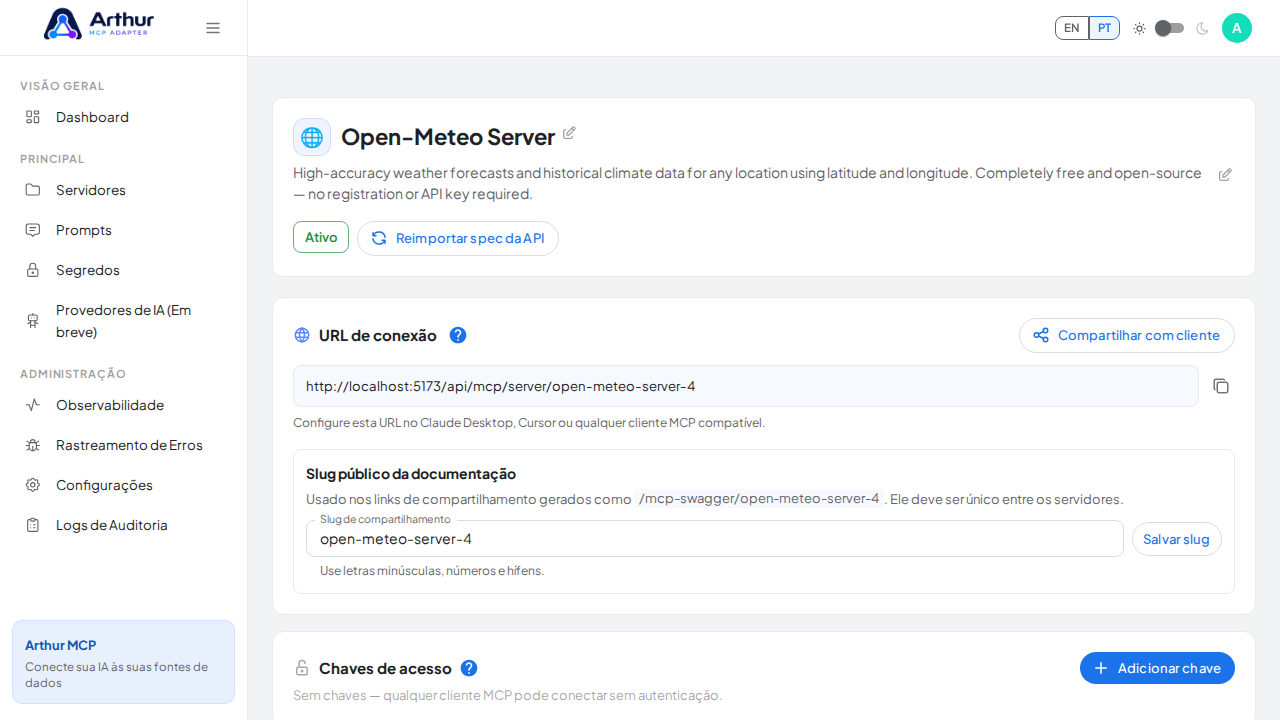The width and height of the screenshot is (1280, 720).
Task: Click the Logs de Auditoria clipboard icon
Action: pyautogui.click(x=33, y=525)
